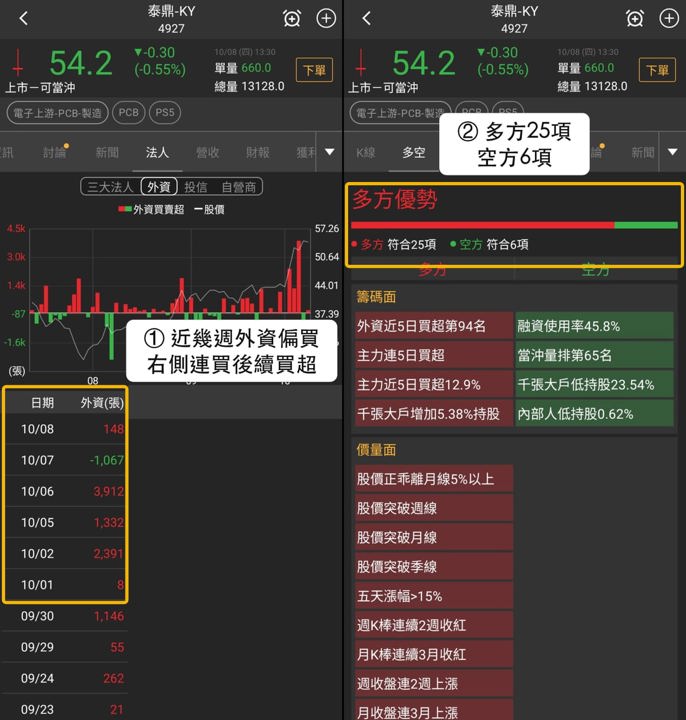Set price alert in right panel
This screenshot has width=686, height=720.
[635, 19]
